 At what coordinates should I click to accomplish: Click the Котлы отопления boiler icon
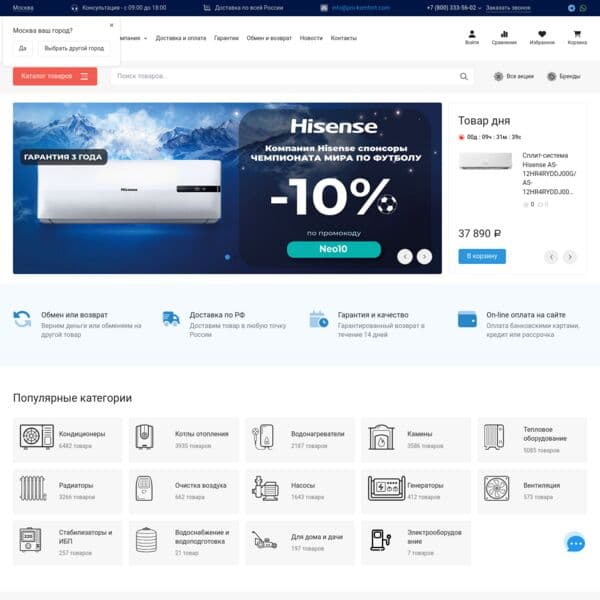(x=145, y=437)
